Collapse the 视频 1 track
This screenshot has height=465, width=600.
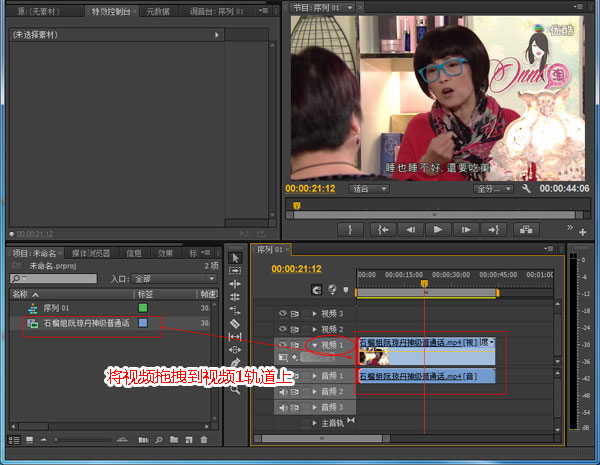tap(315, 345)
